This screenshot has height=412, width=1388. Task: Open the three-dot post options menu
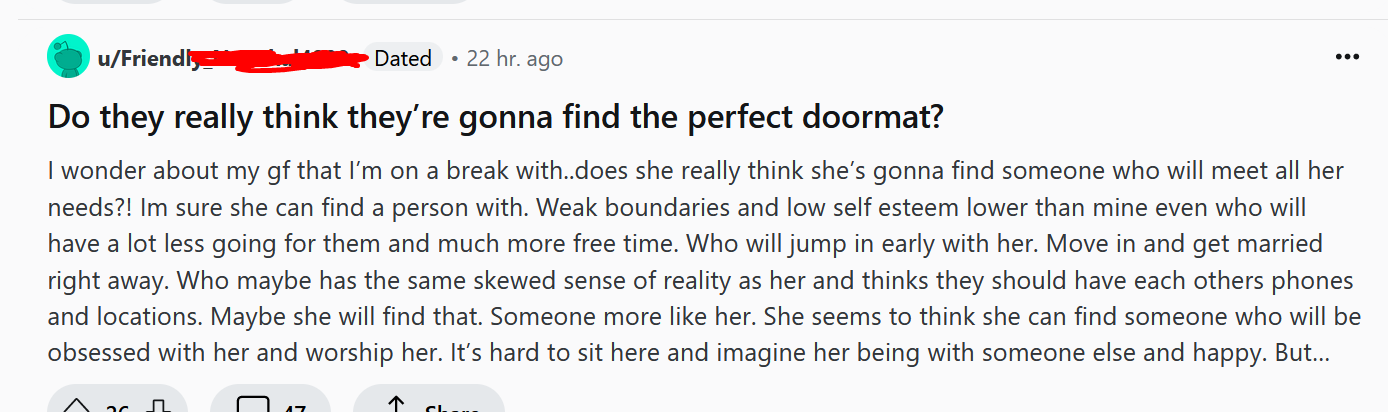[1347, 57]
